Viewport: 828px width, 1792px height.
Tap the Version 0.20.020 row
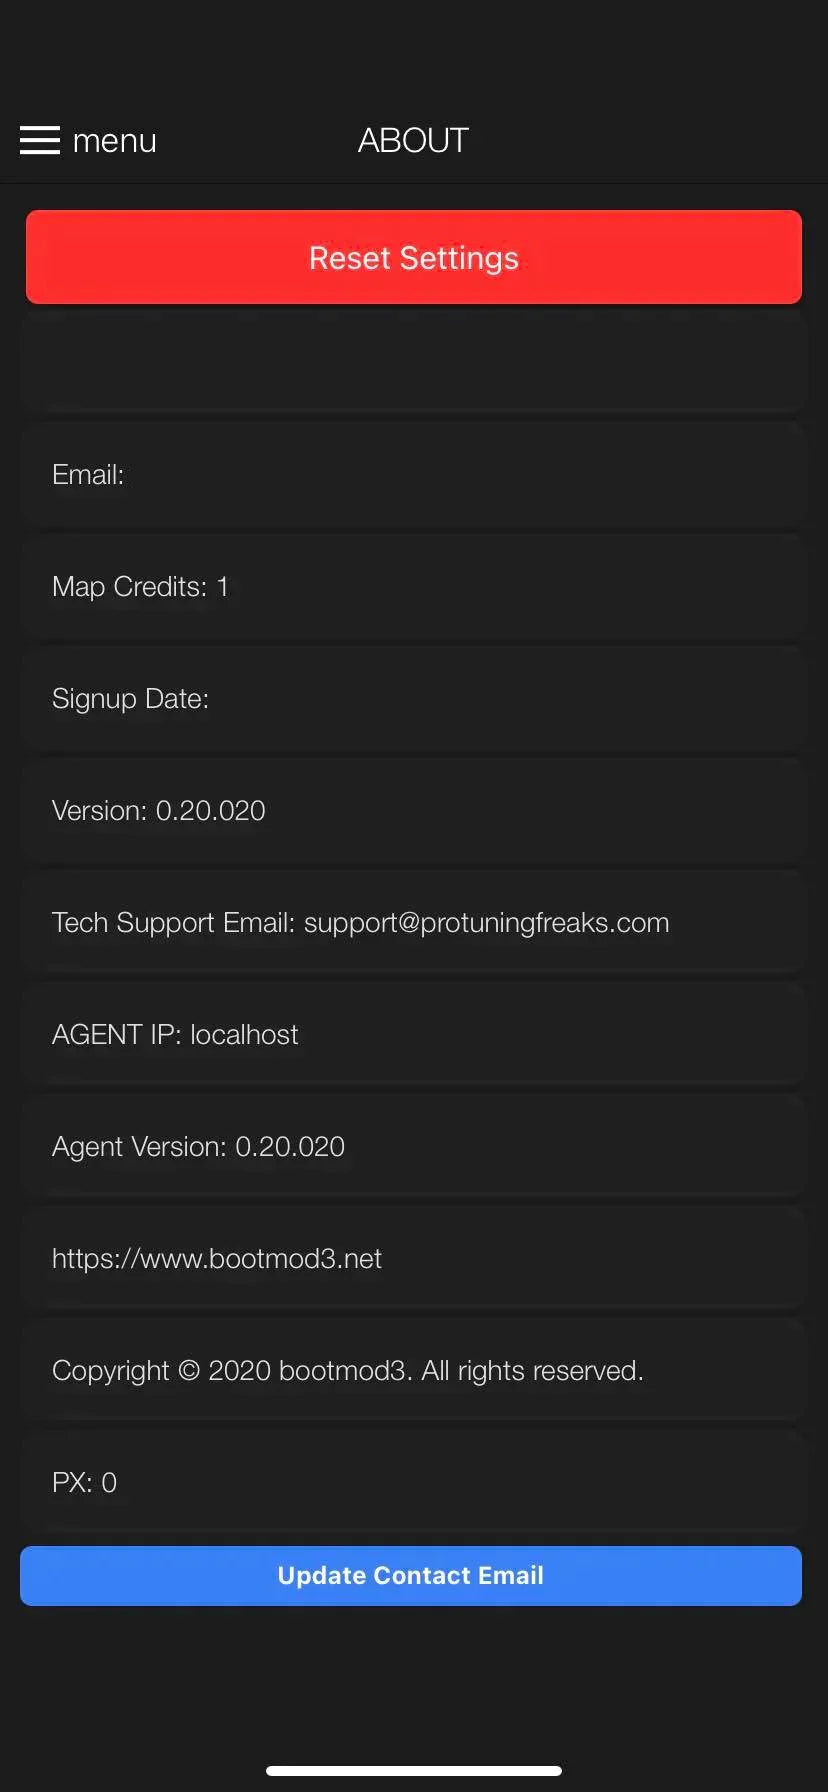tap(413, 811)
